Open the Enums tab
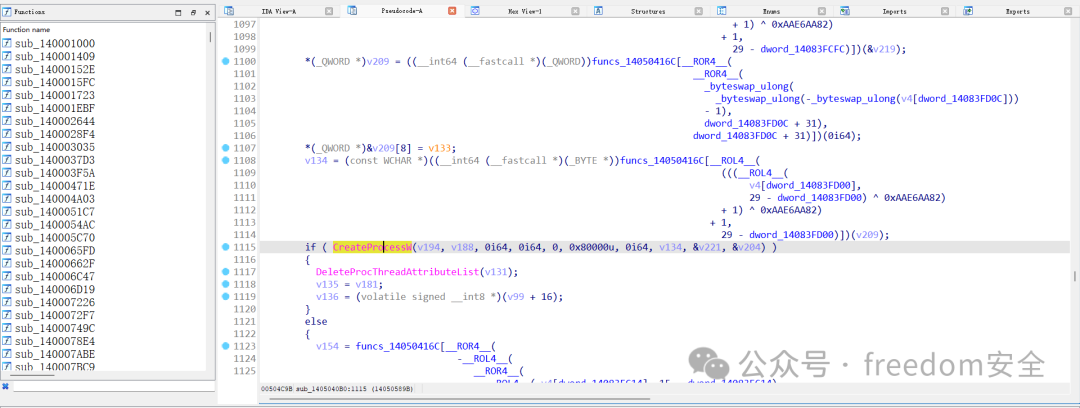1080x408 pixels. coord(771,11)
